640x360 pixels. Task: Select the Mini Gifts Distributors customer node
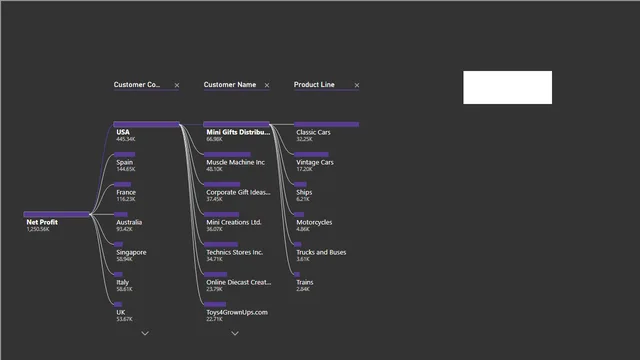tap(236, 131)
